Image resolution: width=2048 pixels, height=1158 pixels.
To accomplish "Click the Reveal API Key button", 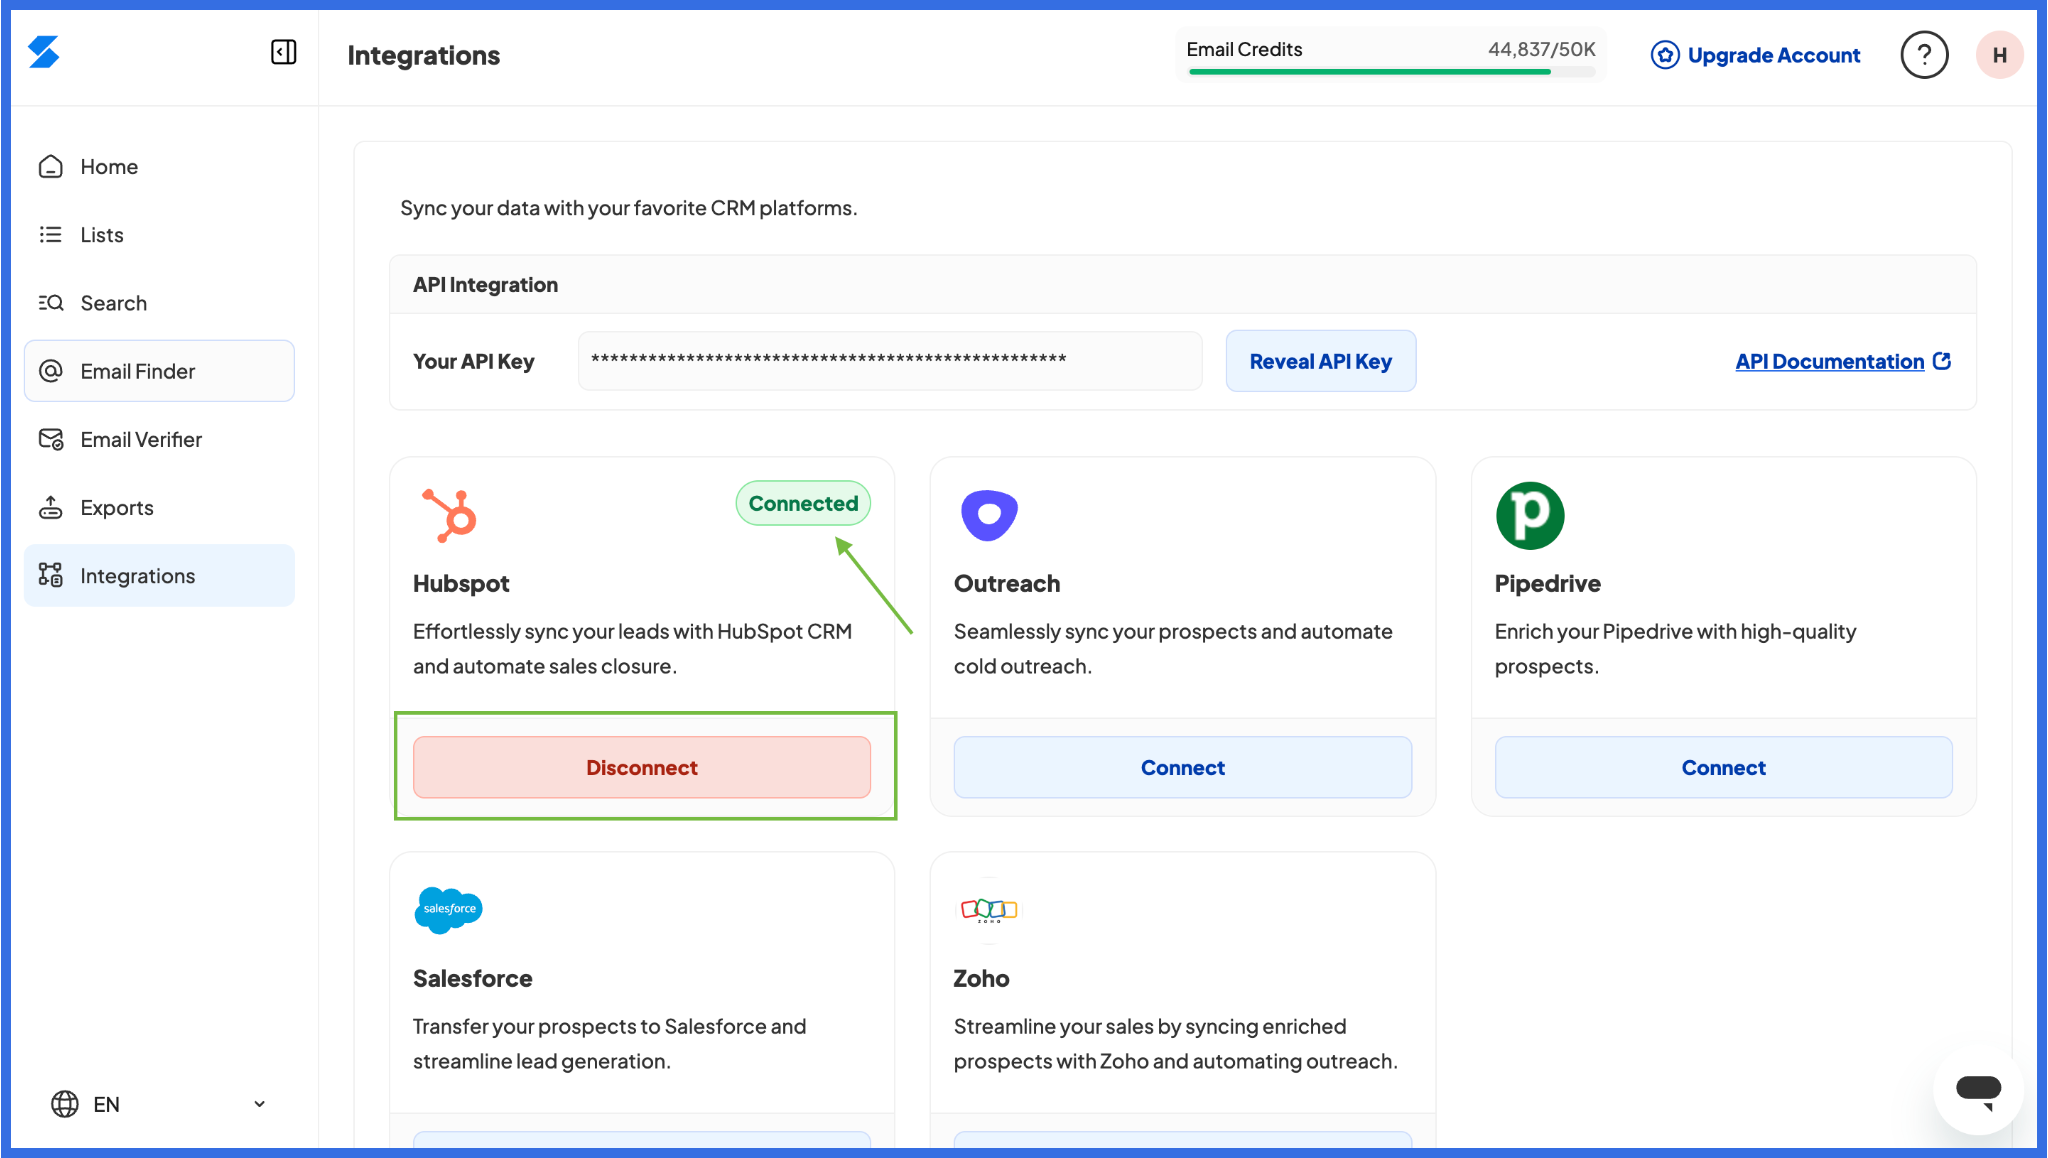I will [1320, 361].
